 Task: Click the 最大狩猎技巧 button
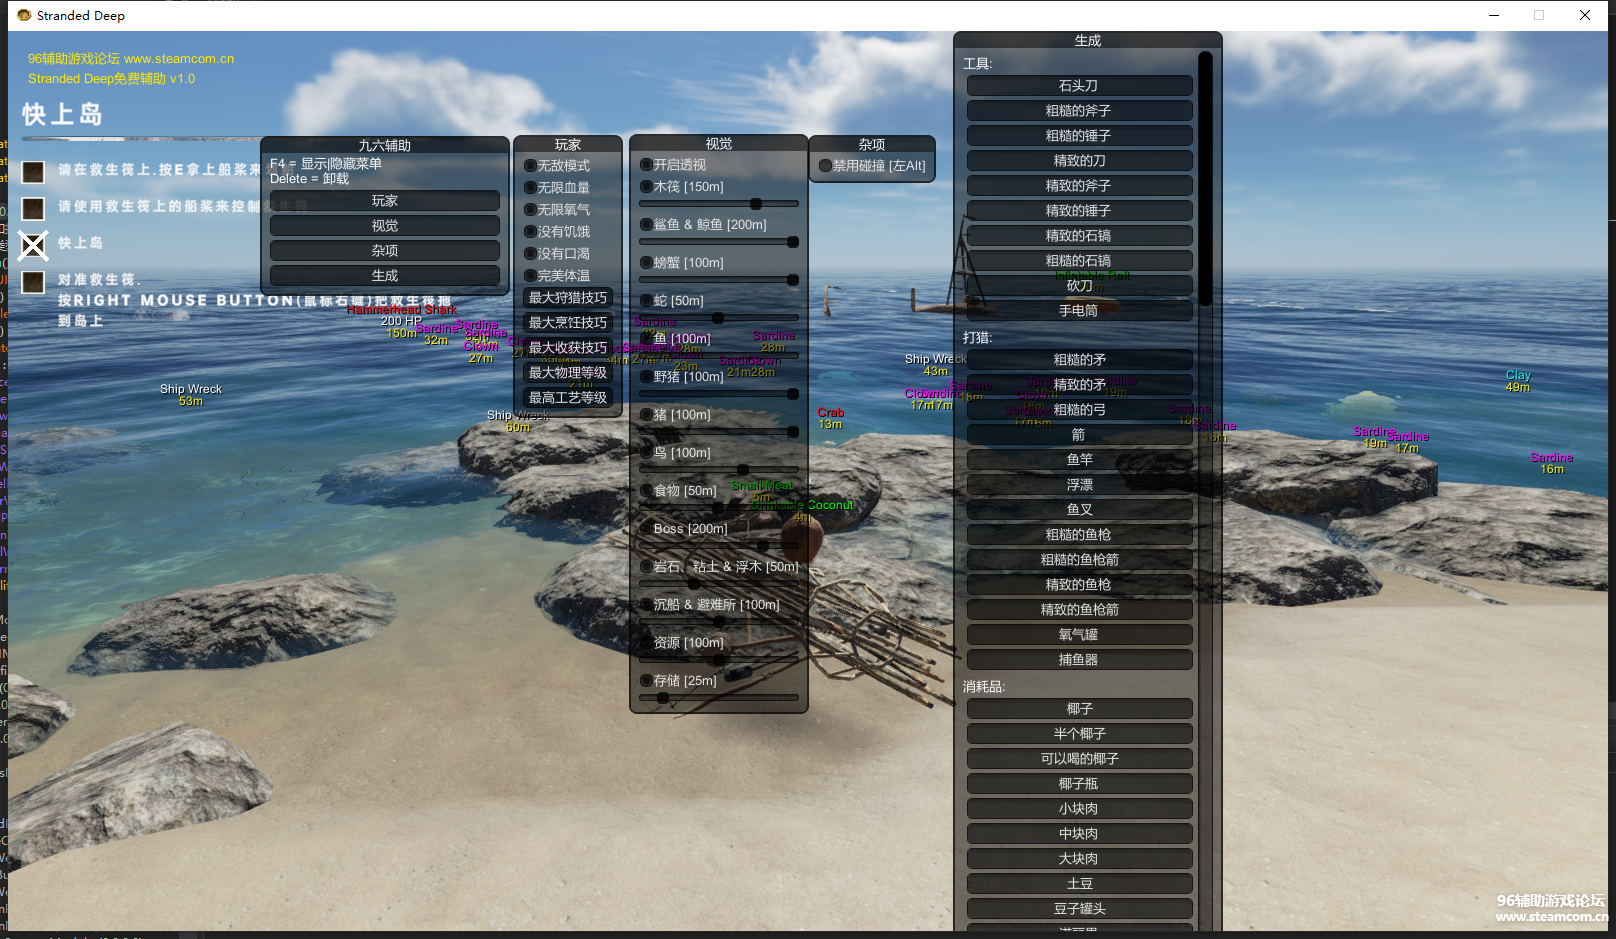coord(568,298)
